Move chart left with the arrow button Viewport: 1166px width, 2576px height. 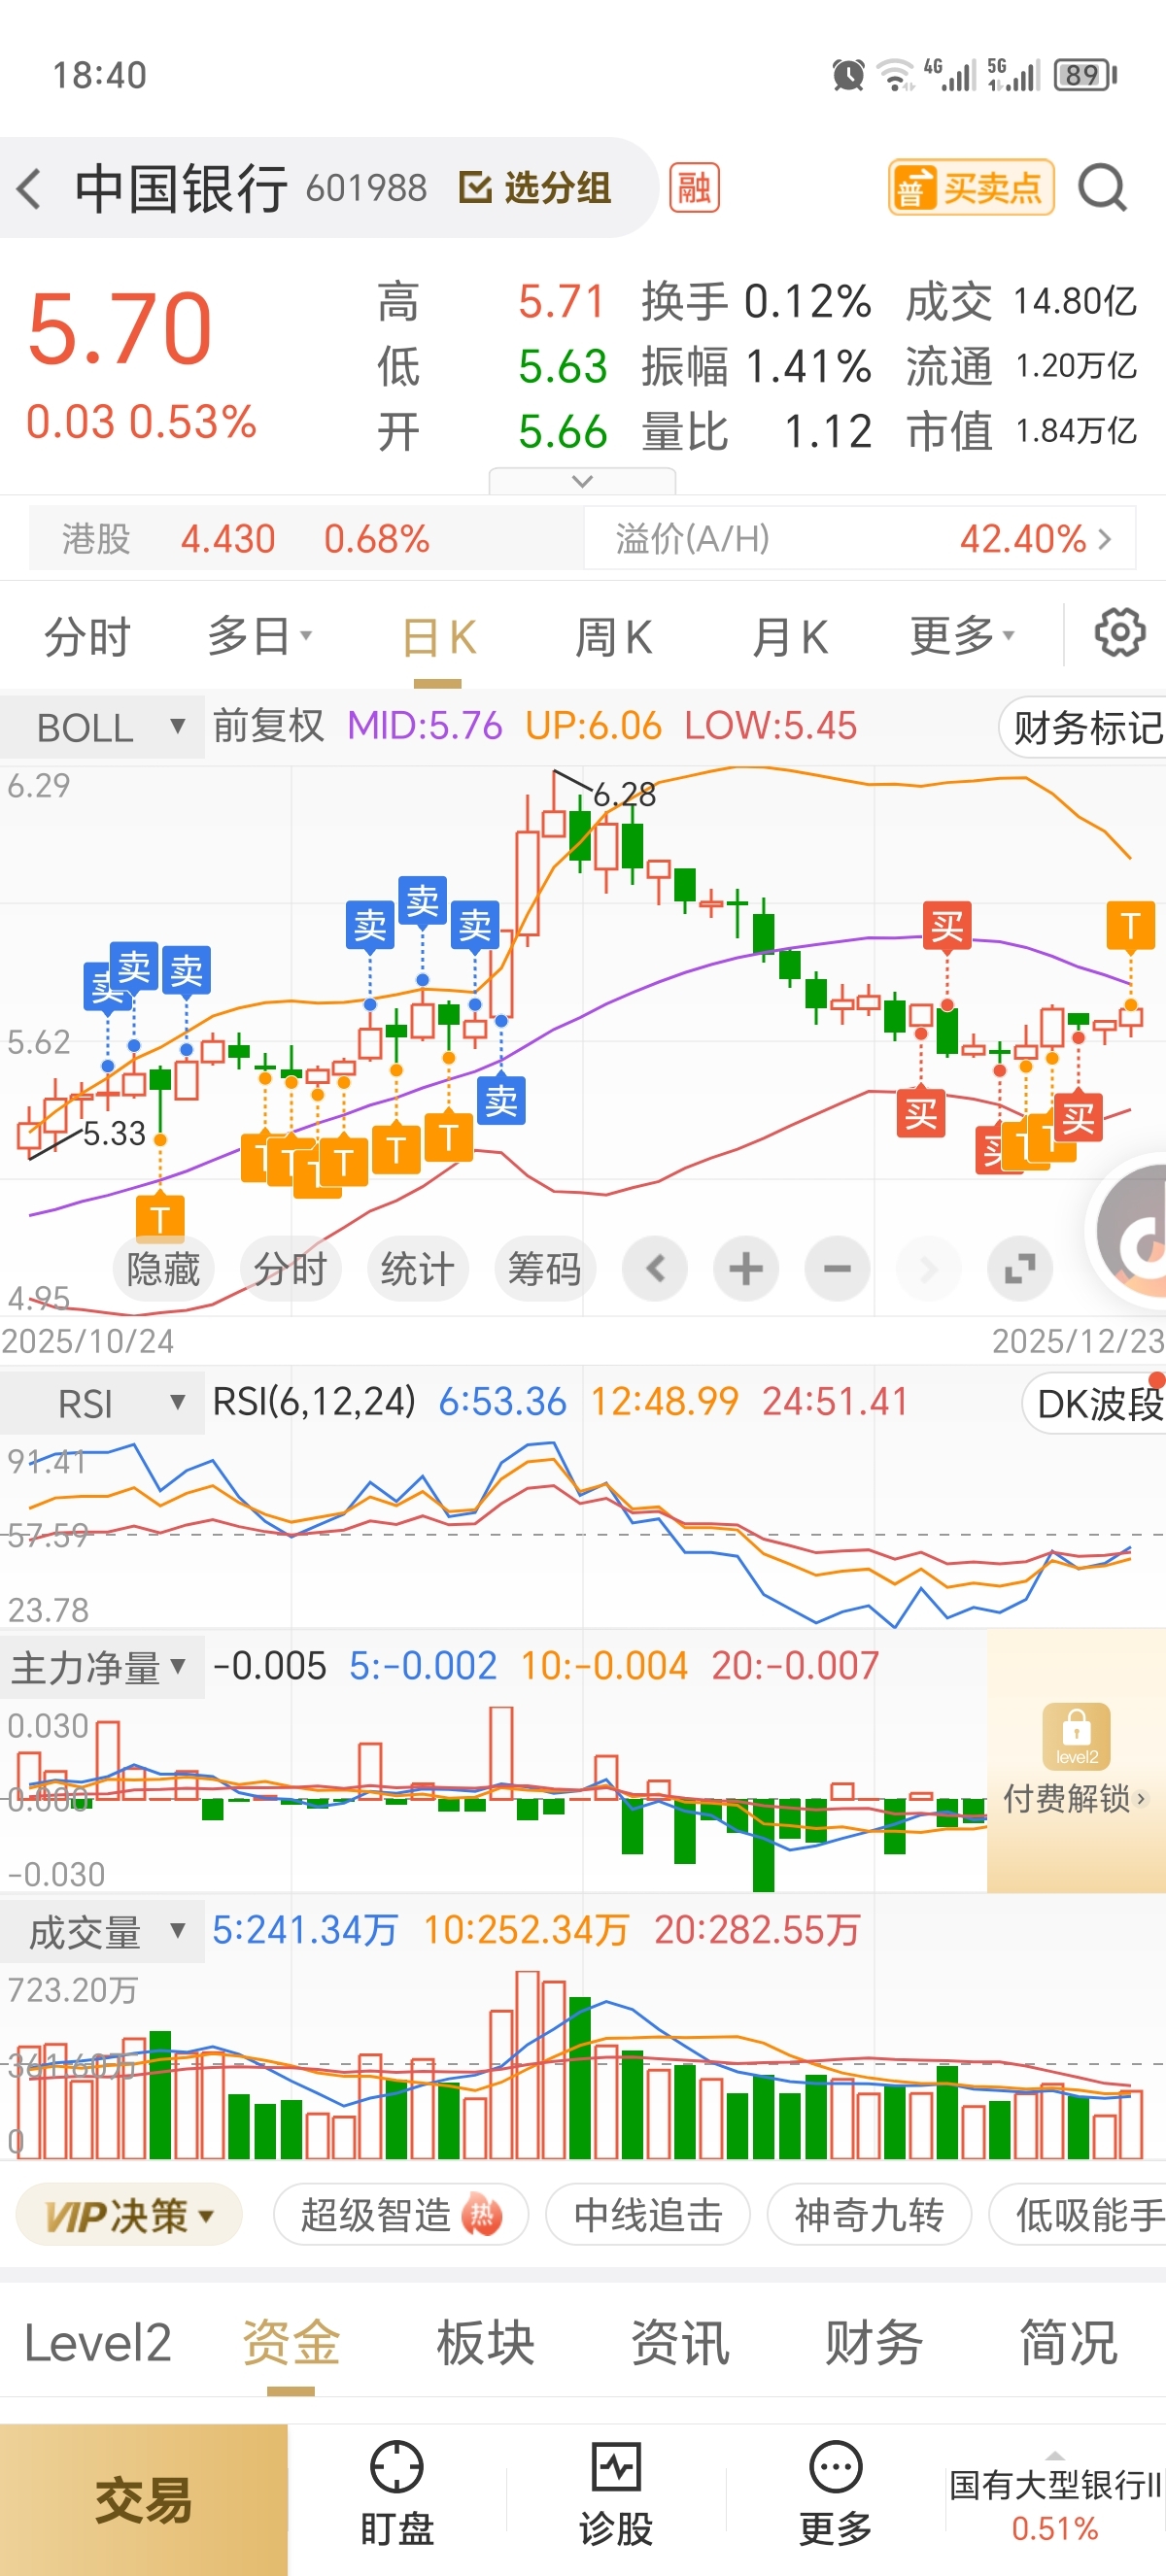[x=655, y=1269]
